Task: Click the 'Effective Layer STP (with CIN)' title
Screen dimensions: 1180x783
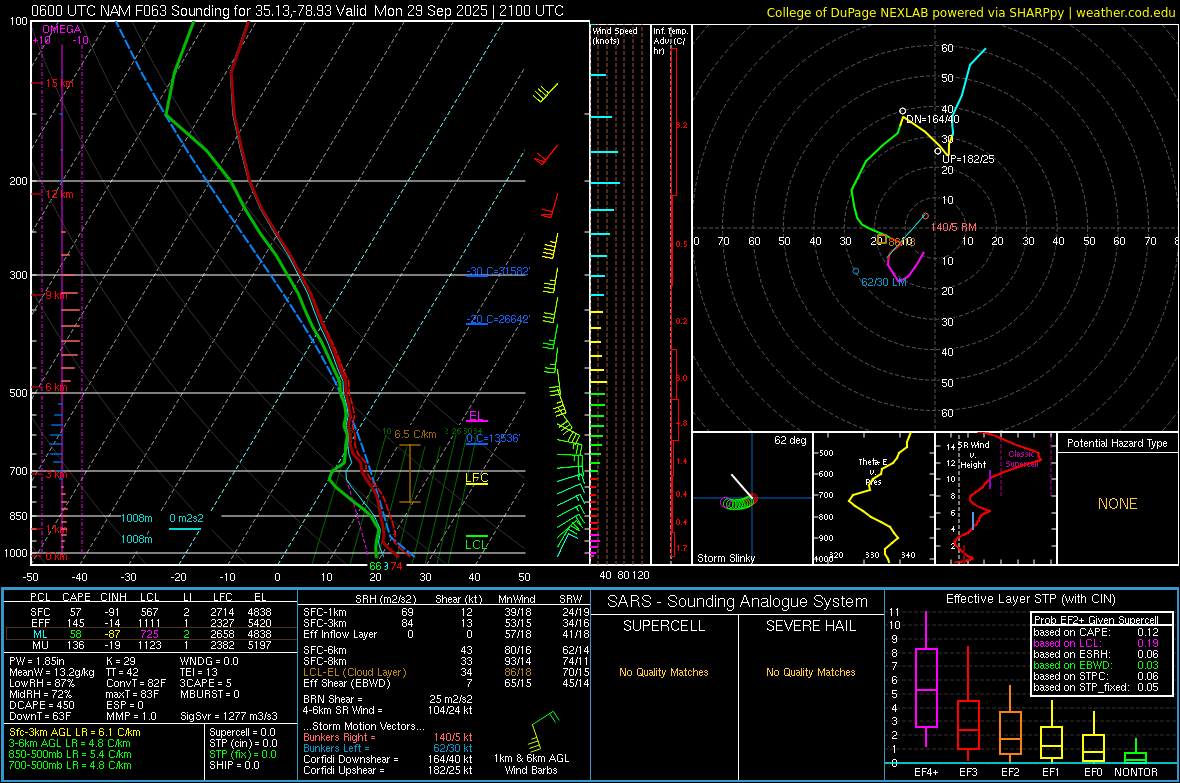Action: pos(1030,599)
